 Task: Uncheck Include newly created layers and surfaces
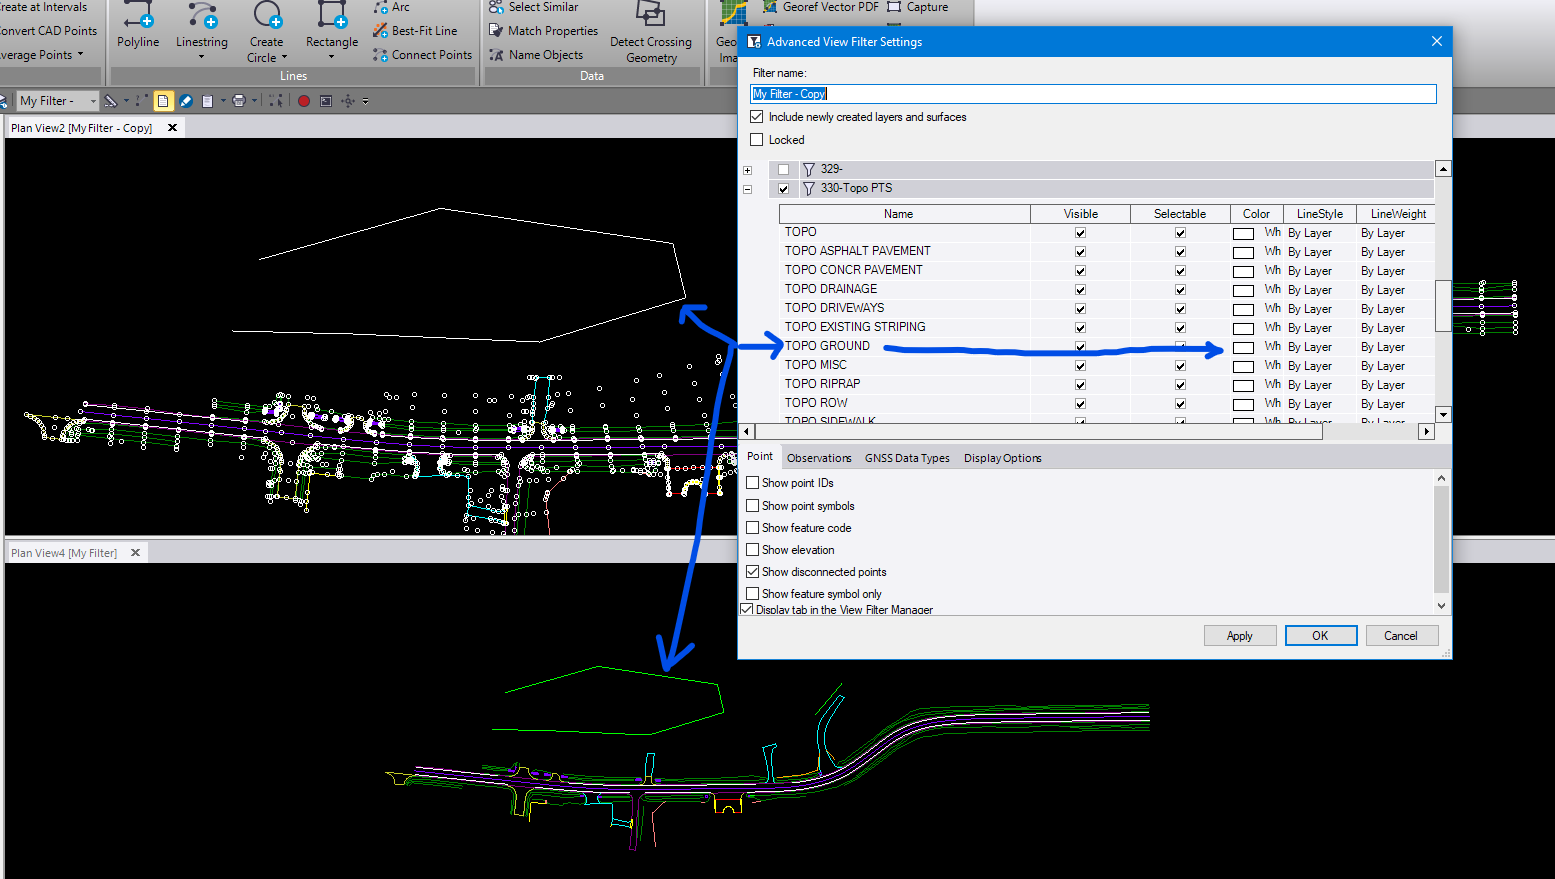pos(757,117)
